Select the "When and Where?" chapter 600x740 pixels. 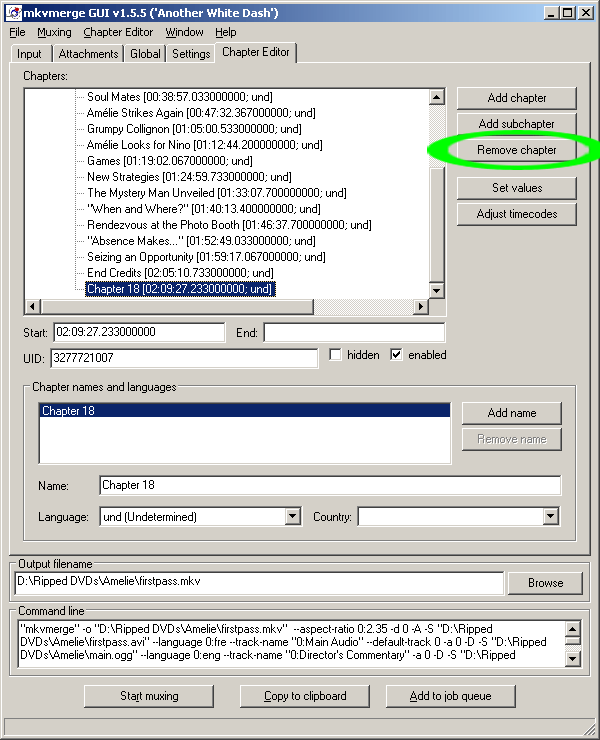pos(203,209)
